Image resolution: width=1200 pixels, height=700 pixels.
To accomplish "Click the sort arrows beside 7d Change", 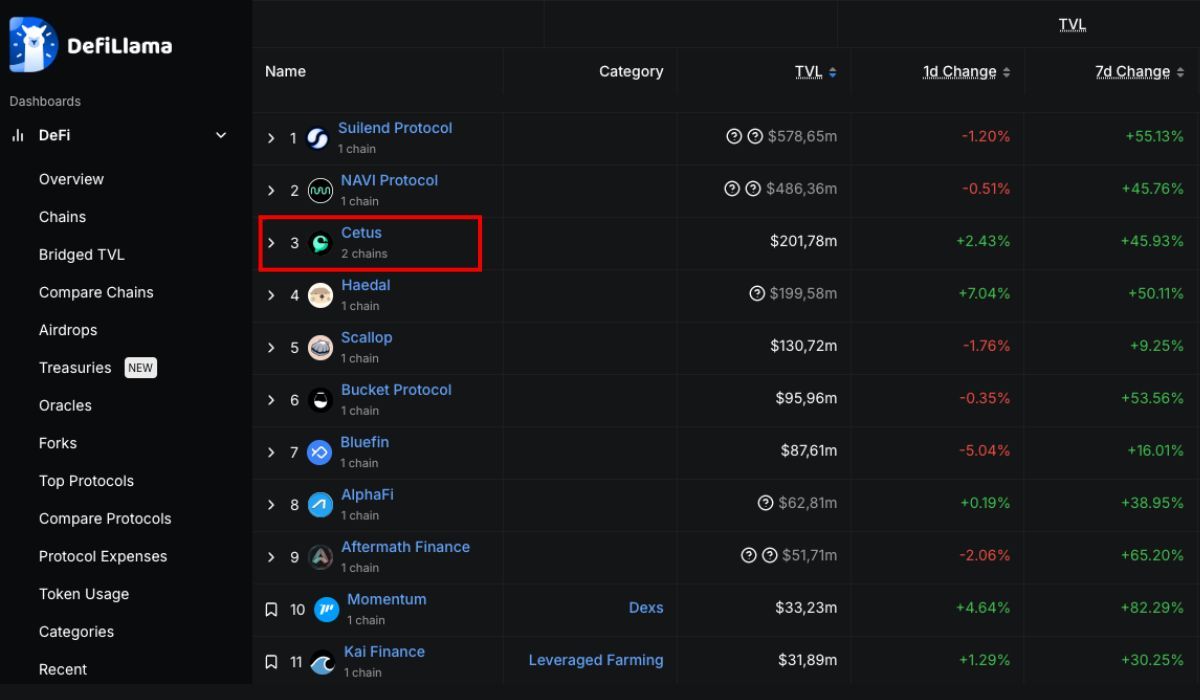I will point(1180,72).
